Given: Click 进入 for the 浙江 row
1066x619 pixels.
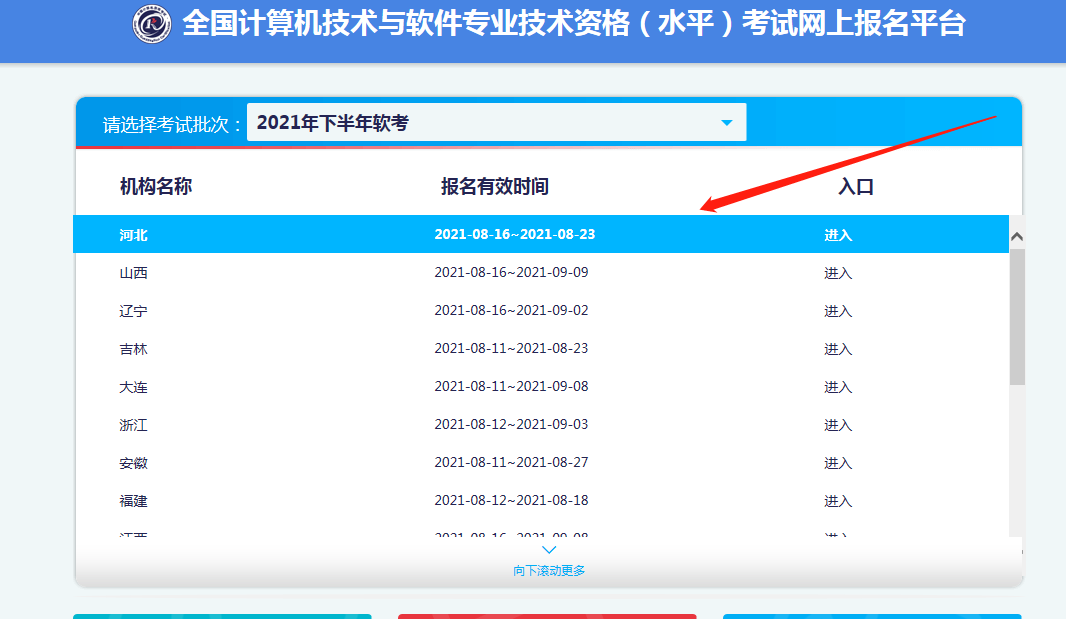Looking at the screenshot, I should (838, 425).
